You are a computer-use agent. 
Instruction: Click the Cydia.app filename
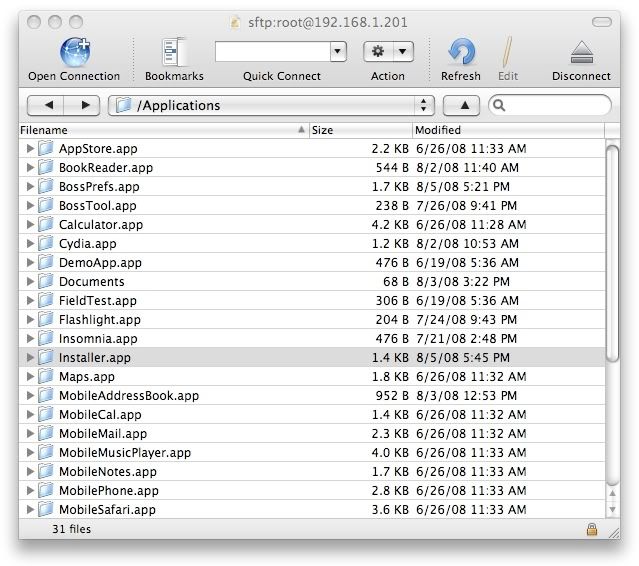coord(88,244)
